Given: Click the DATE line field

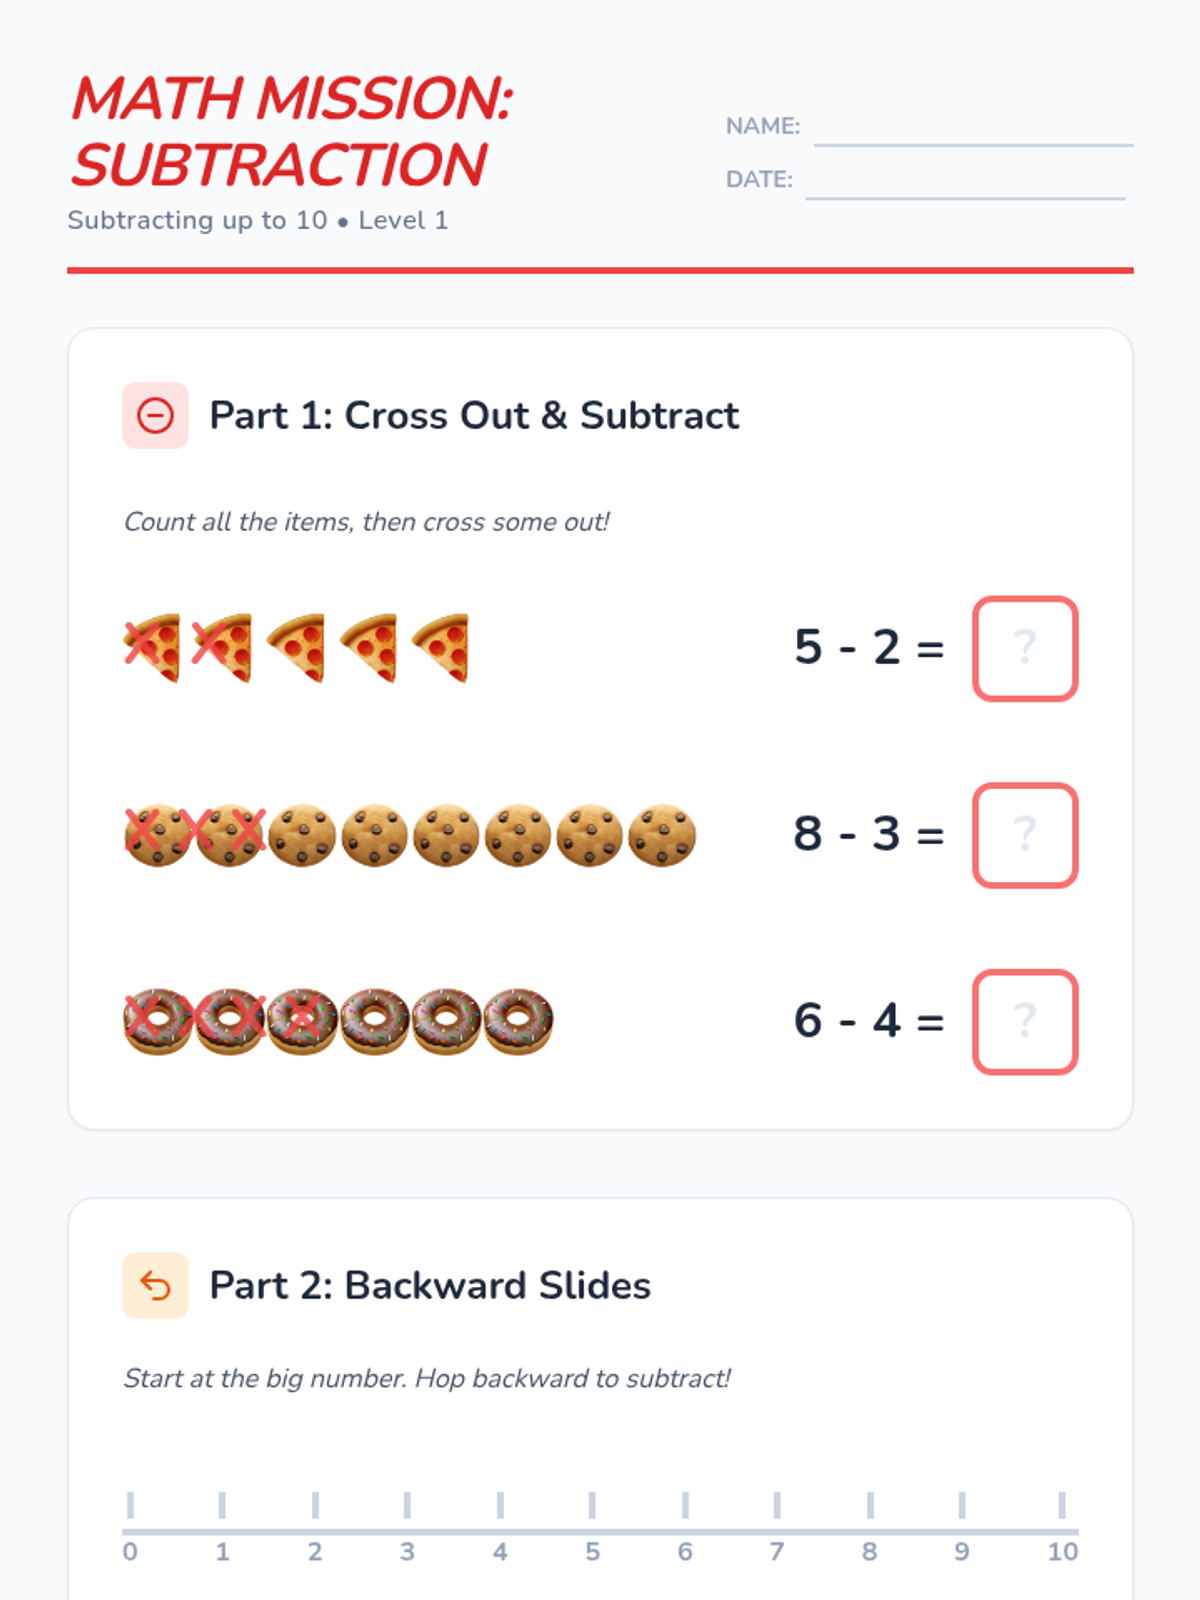Looking at the screenshot, I should (x=964, y=183).
